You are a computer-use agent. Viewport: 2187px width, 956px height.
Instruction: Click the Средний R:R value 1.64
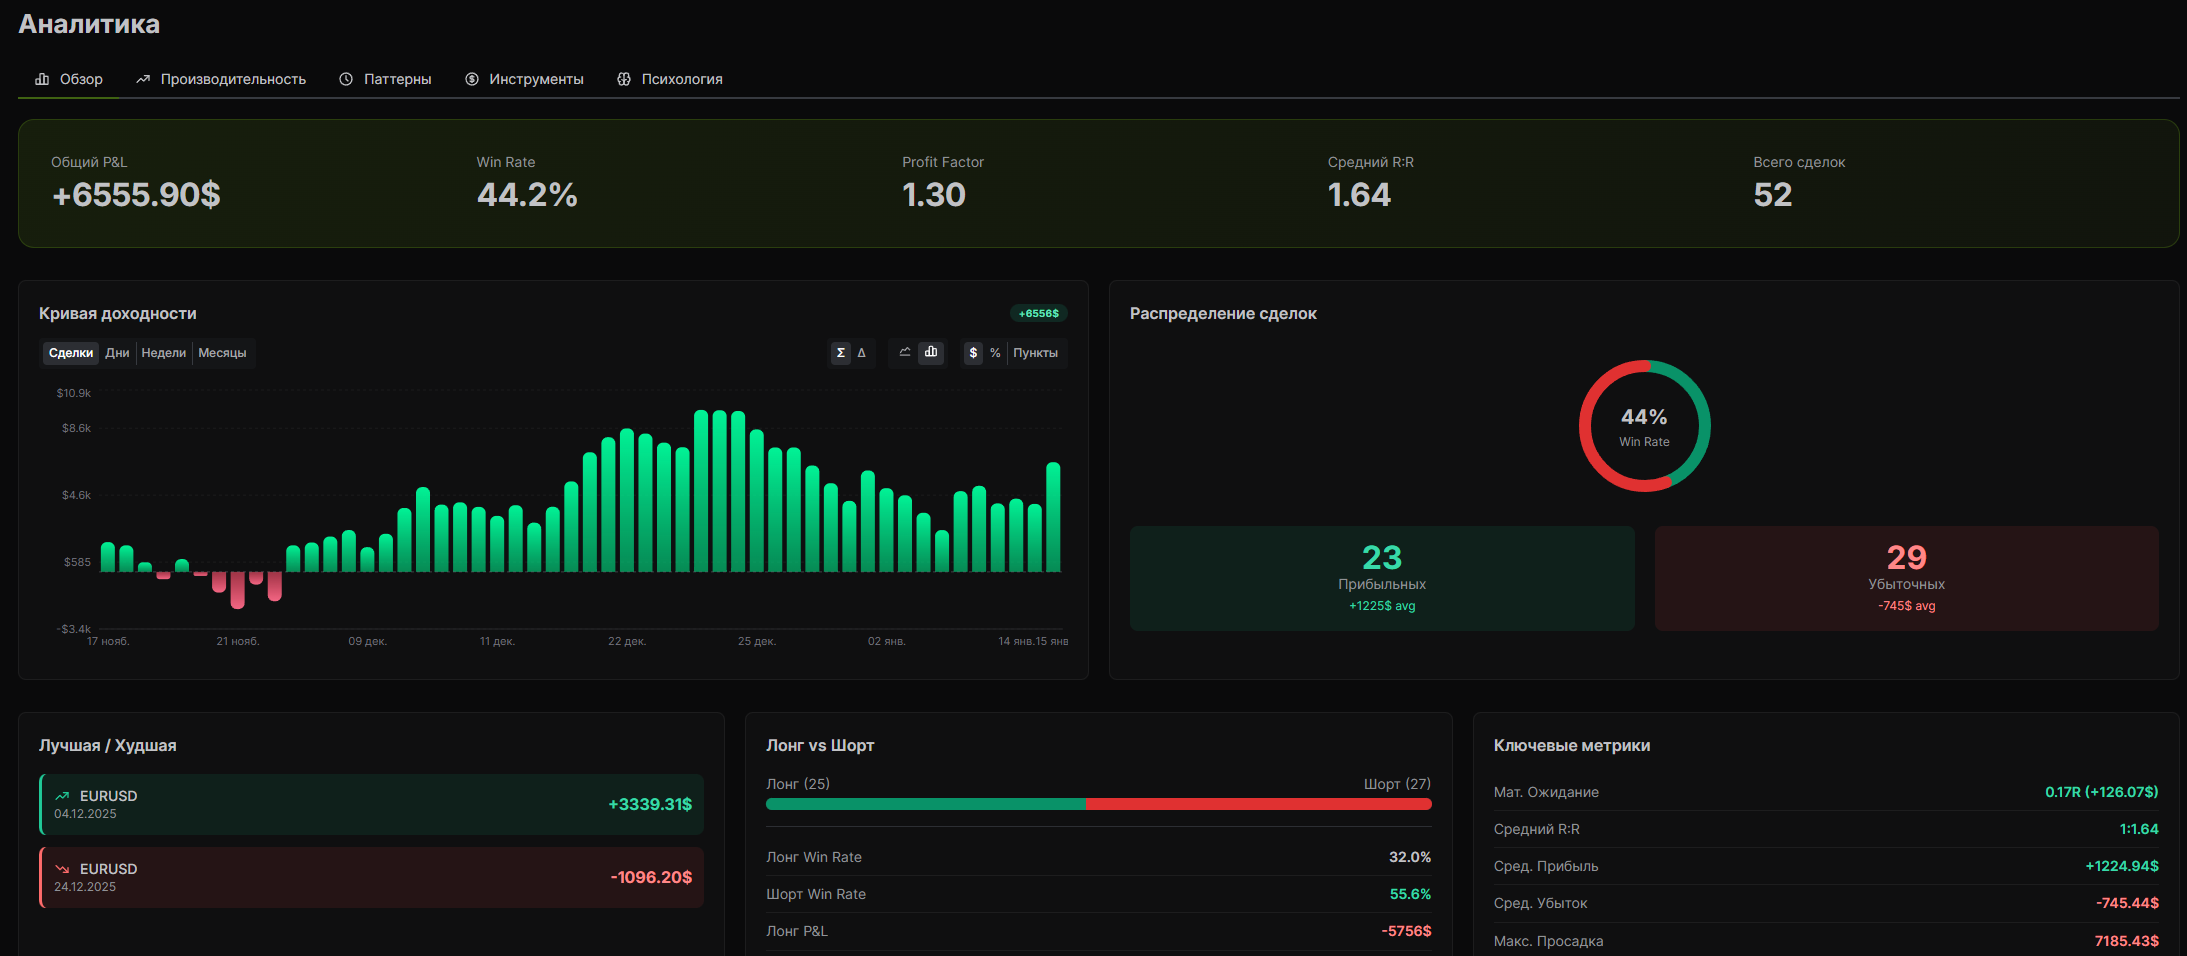1359,194
